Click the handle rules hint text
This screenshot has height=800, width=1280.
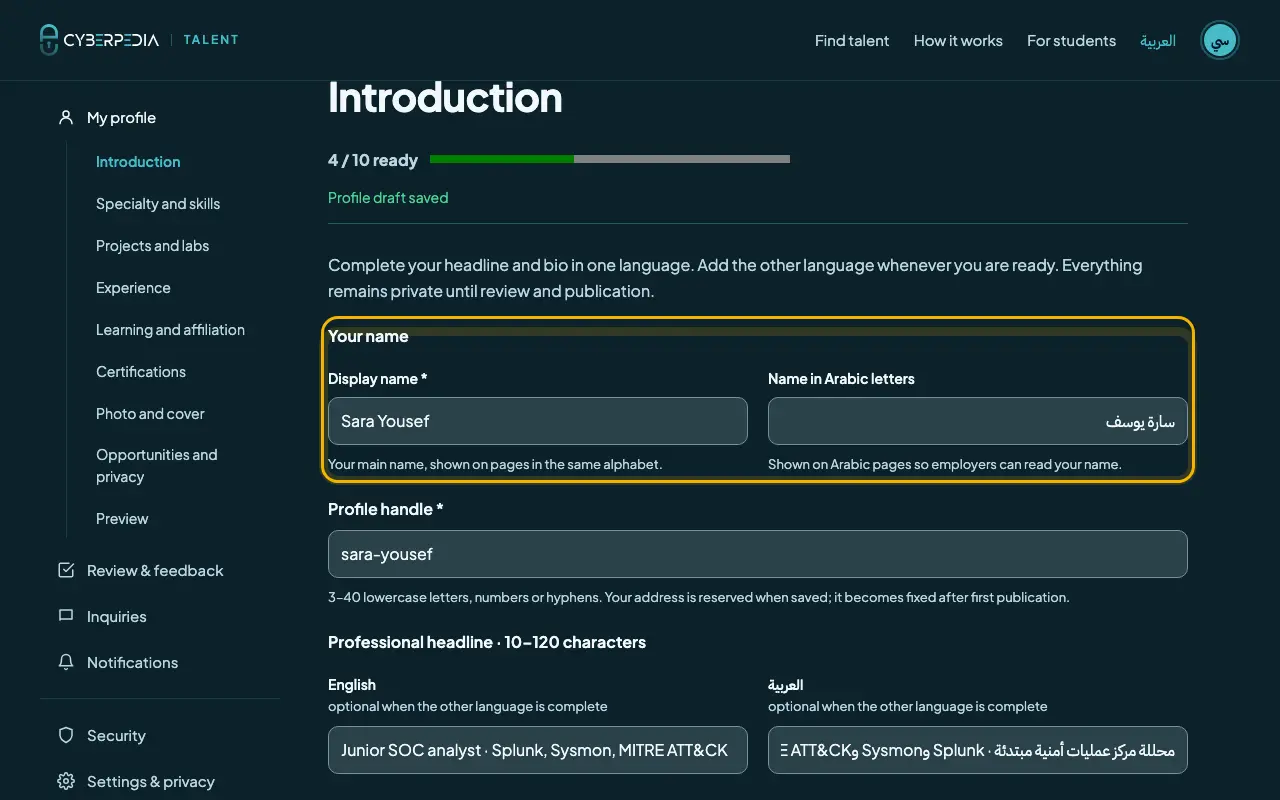pos(699,597)
